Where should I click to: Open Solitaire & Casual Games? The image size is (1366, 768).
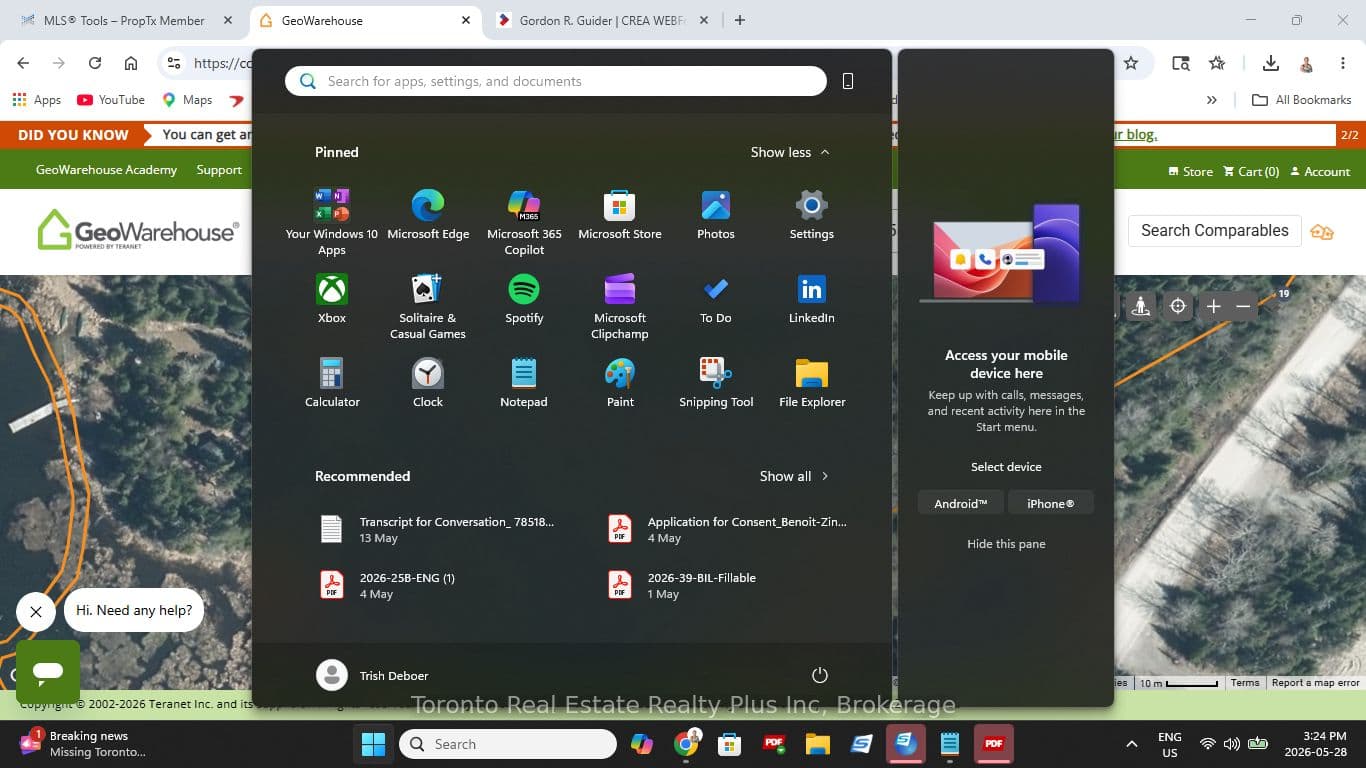tap(428, 306)
